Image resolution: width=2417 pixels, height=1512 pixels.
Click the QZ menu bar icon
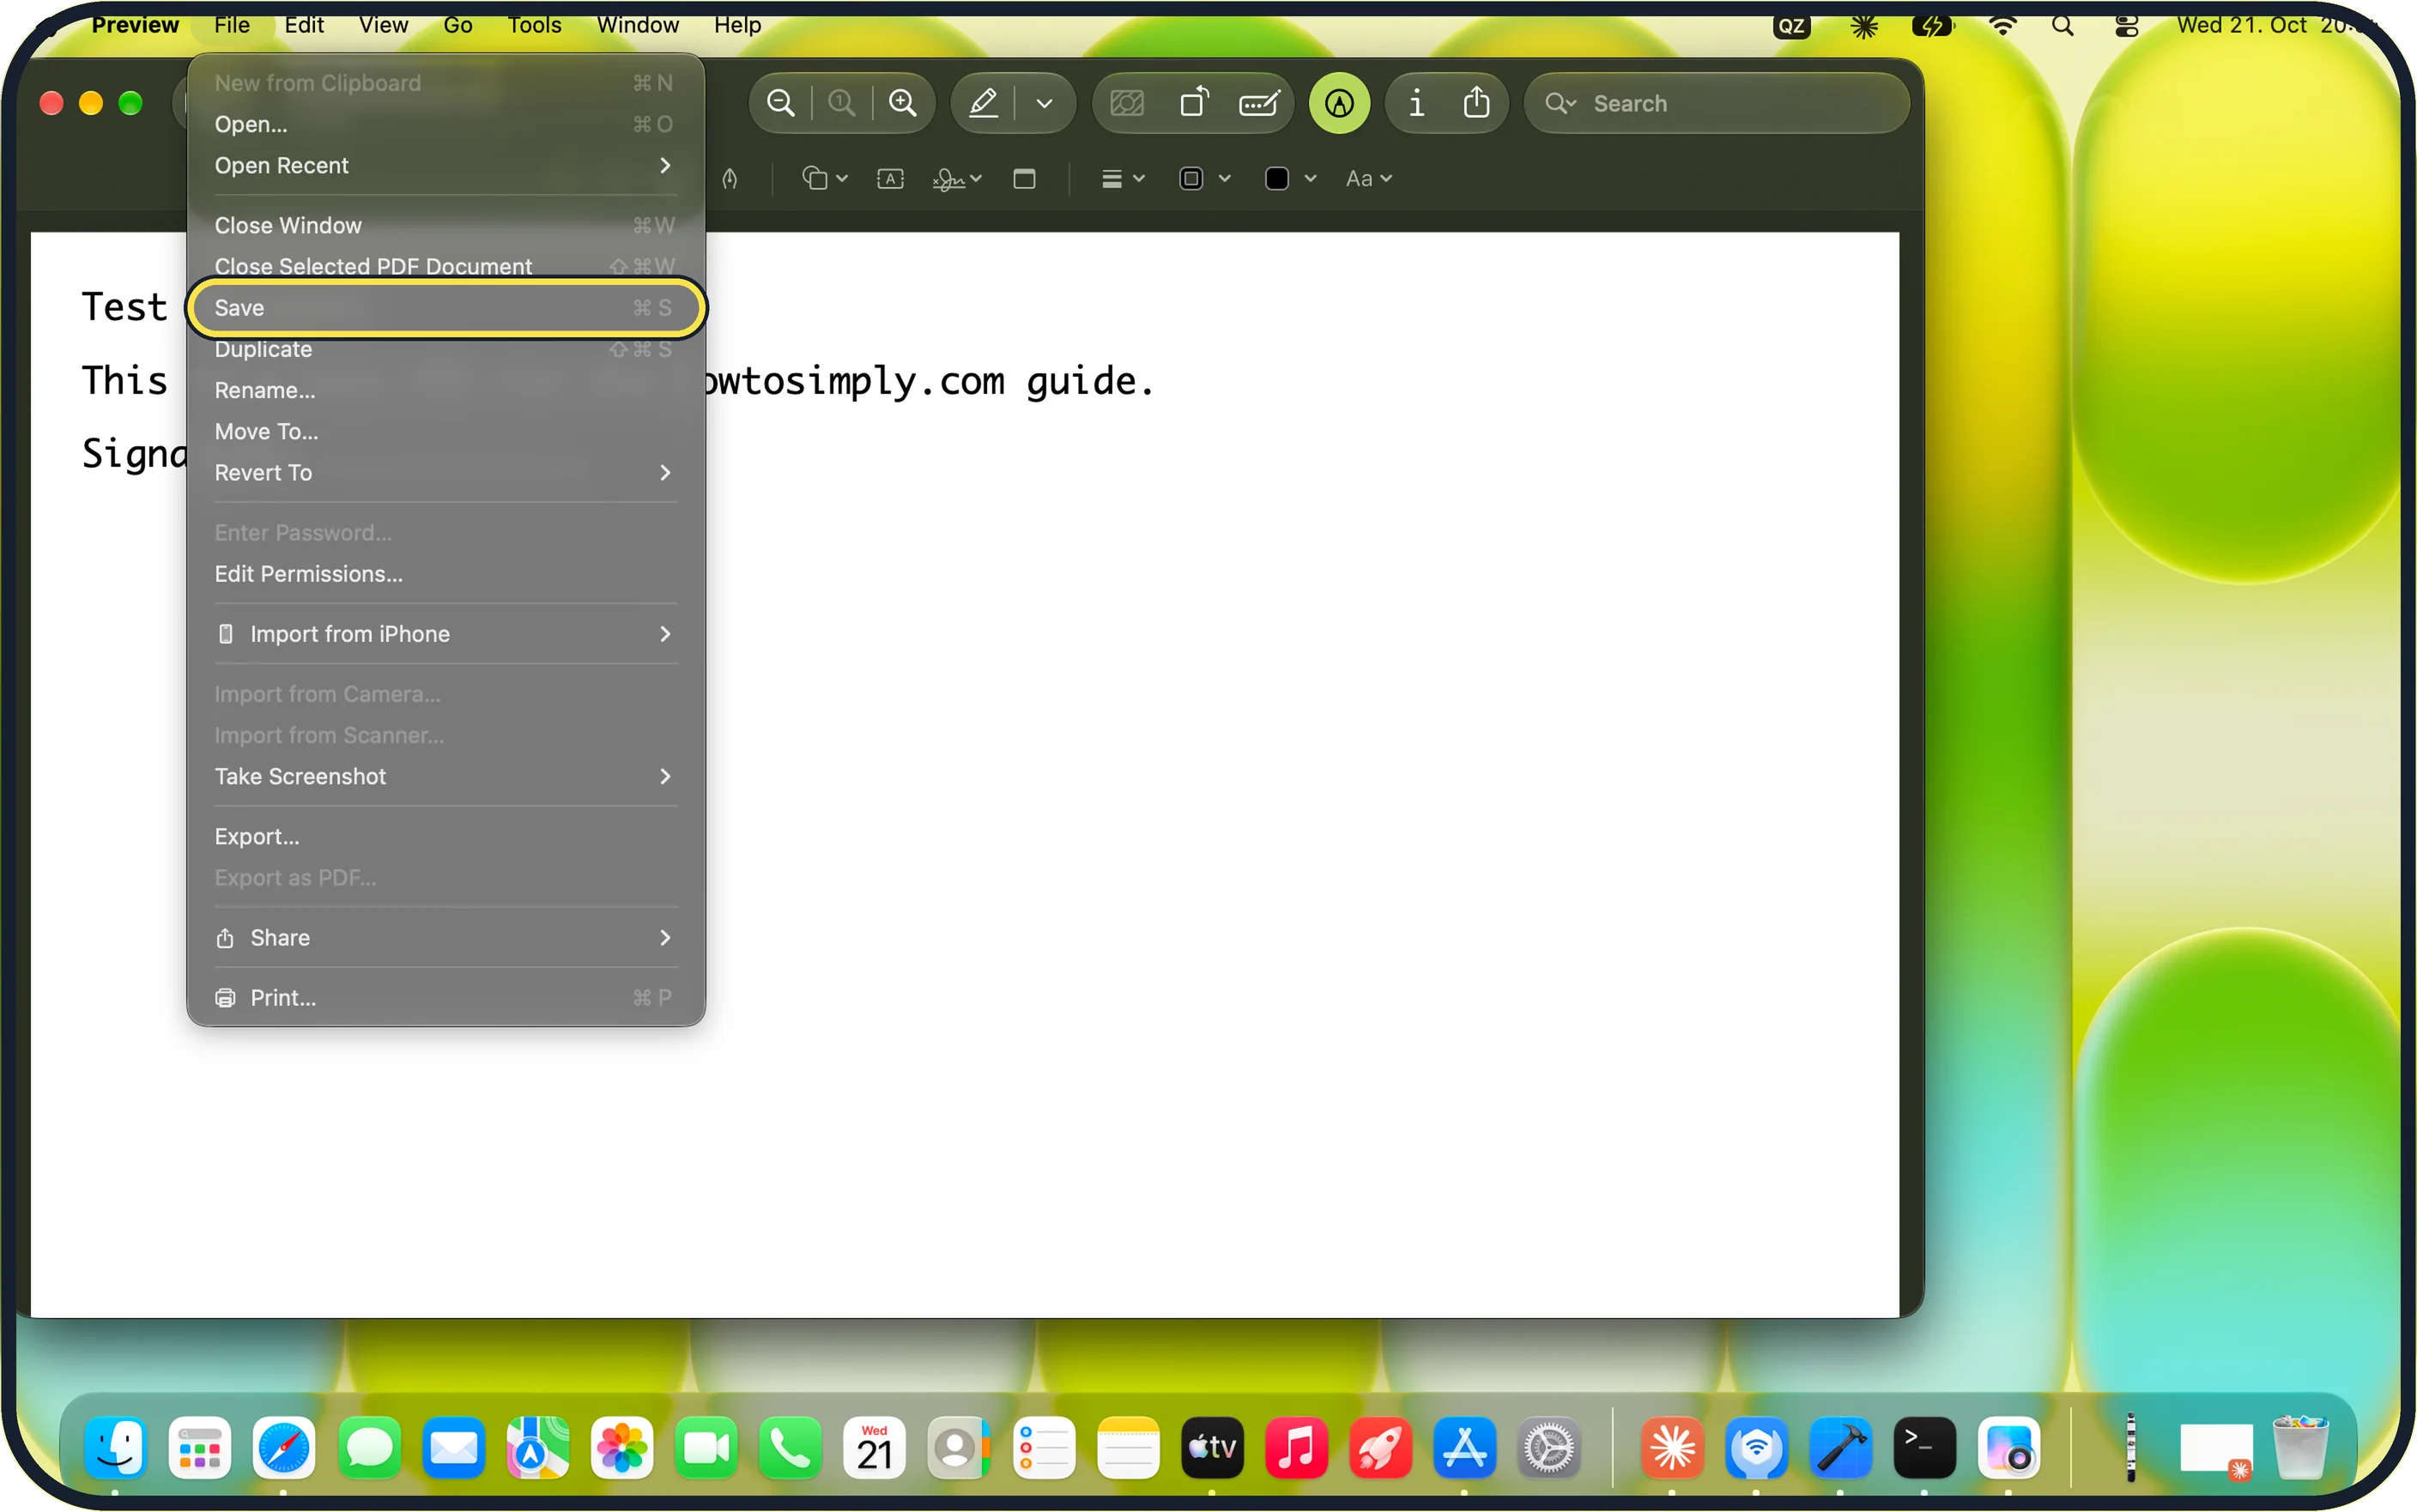[x=1792, y=26]
